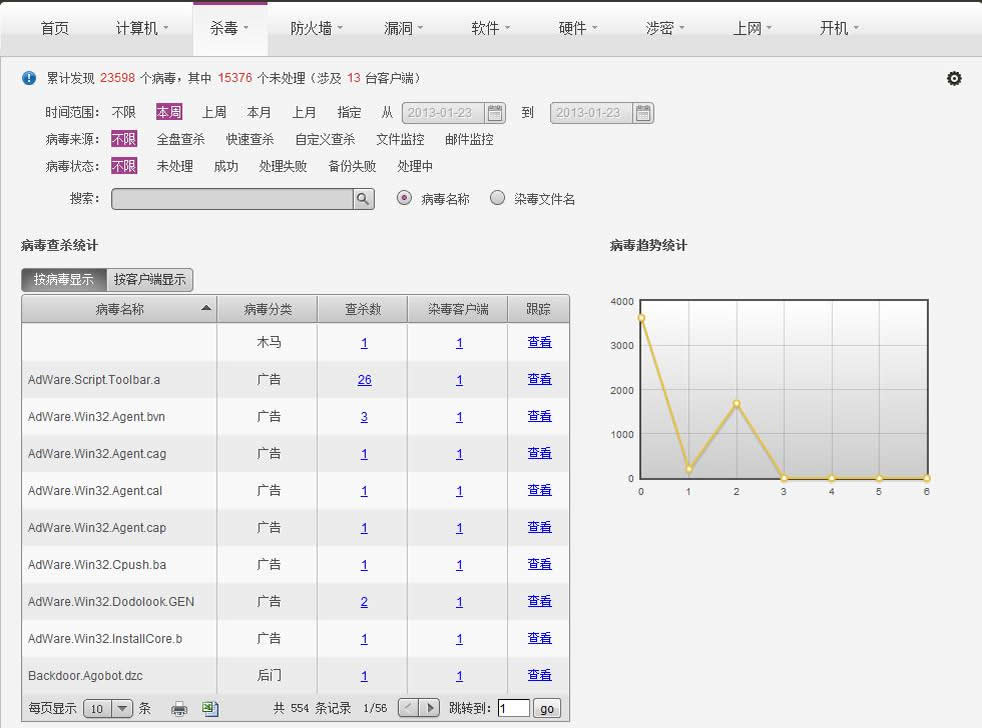982x728 pixels.
Task: Switch to 按客户端显示 tab
Action: click(x=150, y=279)
